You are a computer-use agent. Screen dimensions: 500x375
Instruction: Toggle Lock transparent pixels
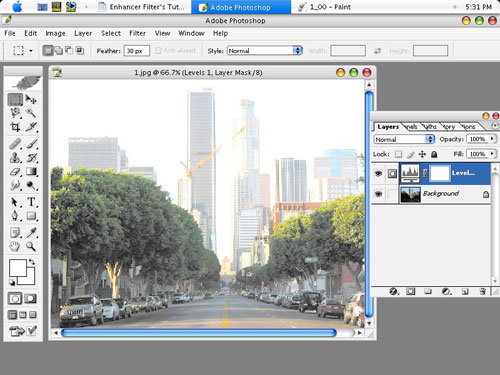click(398, 154)
